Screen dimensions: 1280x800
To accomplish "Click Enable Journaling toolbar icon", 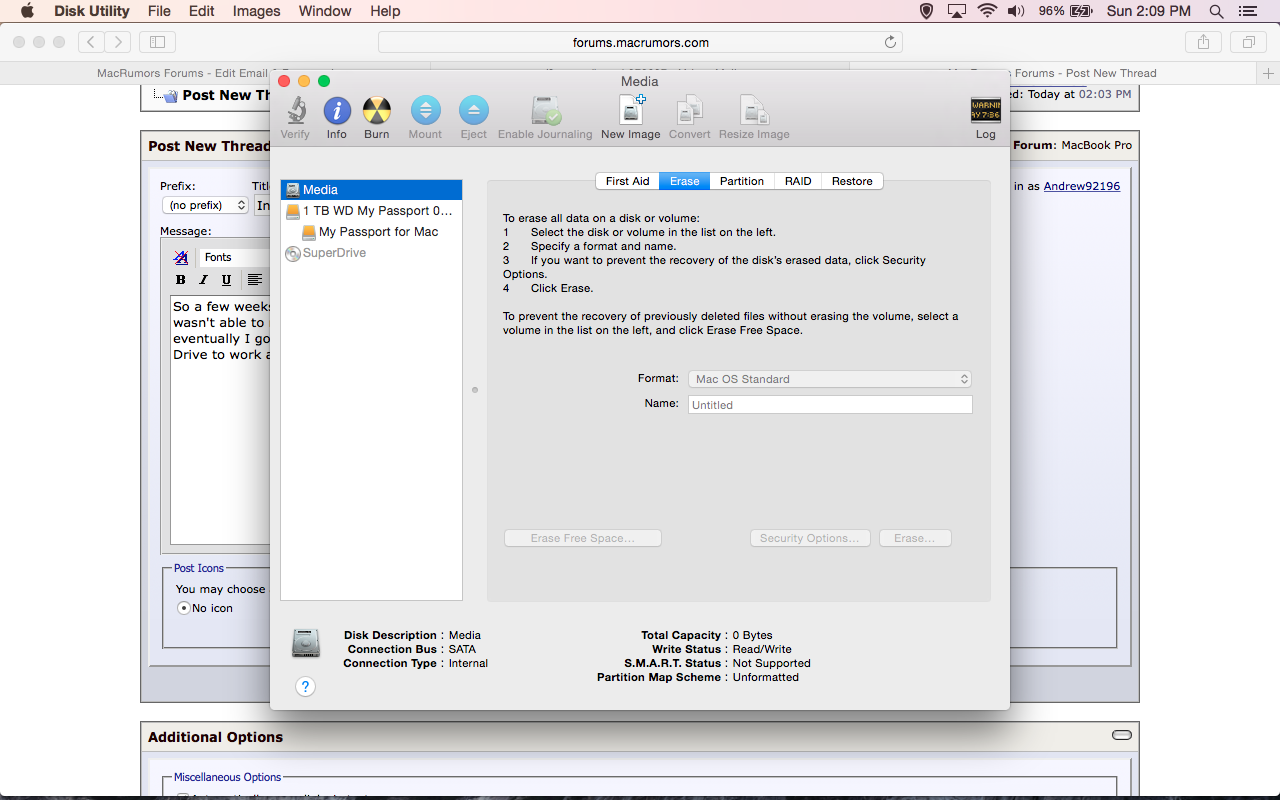I will pyautogui.click(x=546, y=111).
